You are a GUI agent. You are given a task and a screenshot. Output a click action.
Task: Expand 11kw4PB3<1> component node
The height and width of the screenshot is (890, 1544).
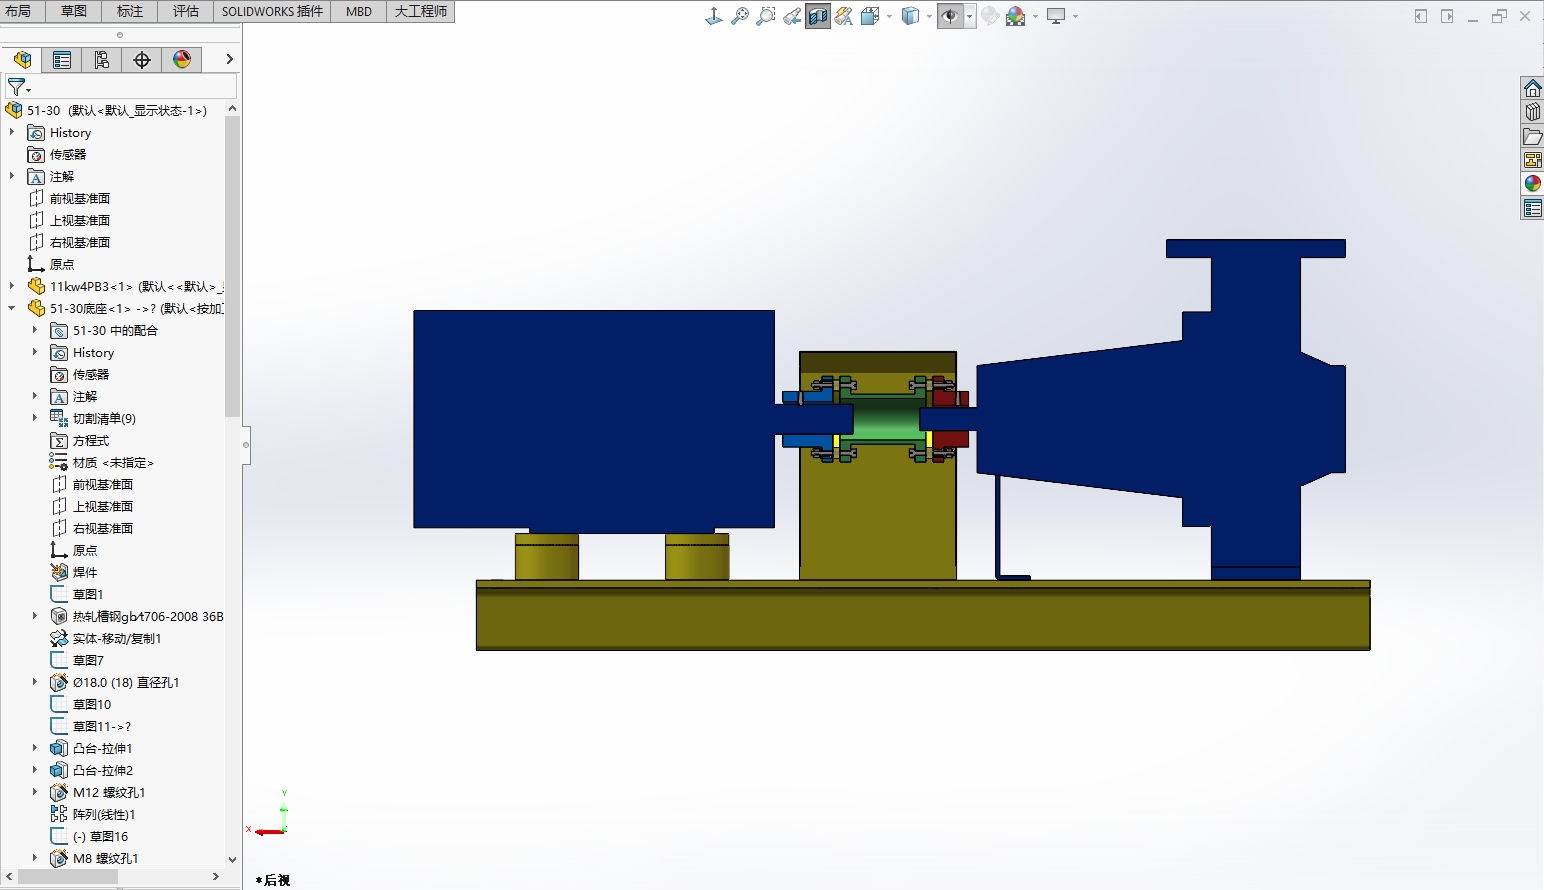(12, 286)
